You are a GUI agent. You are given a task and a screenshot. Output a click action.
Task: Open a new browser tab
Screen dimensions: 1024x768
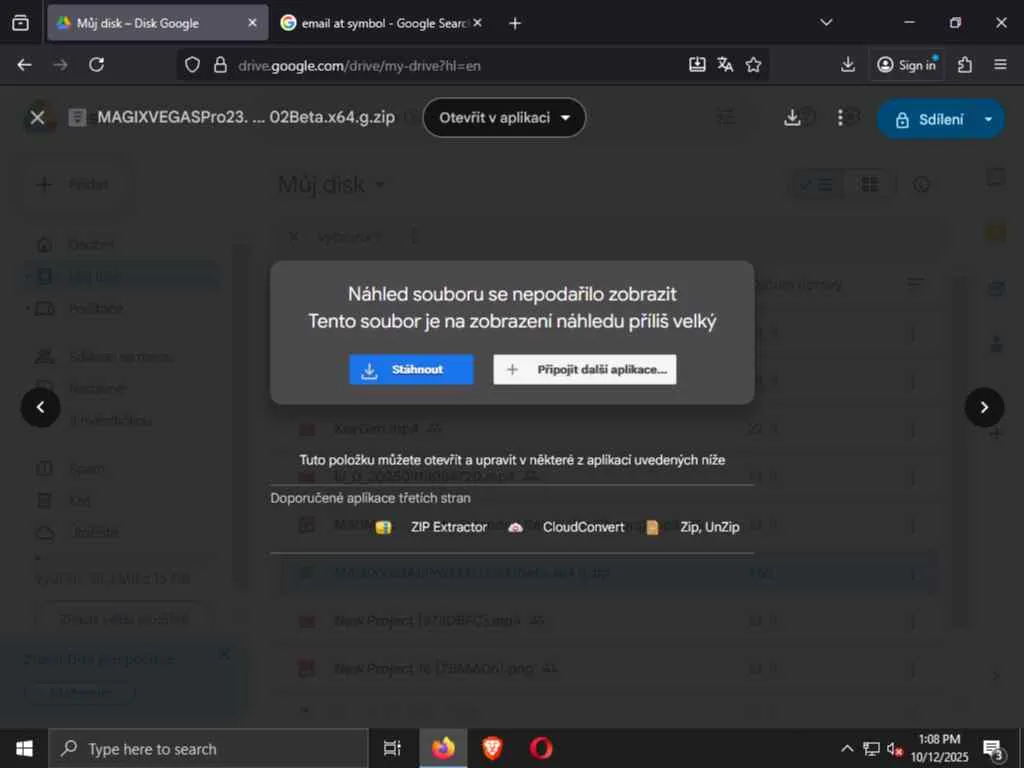coord(515,24)
